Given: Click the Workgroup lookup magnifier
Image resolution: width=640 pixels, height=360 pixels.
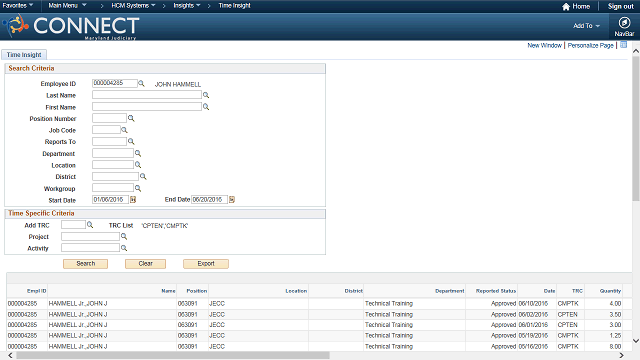Looking at the screenshot, I should tap(138, 188).
